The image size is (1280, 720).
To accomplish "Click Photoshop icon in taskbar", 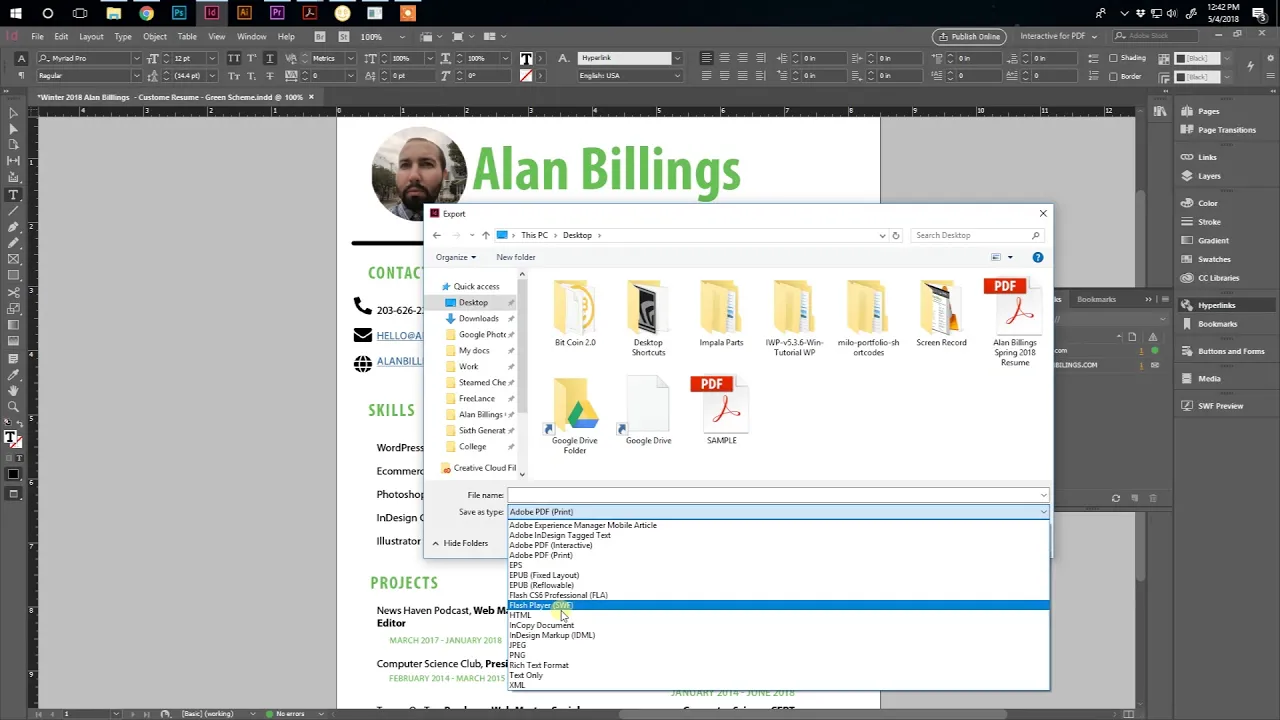I will (178, 13).
